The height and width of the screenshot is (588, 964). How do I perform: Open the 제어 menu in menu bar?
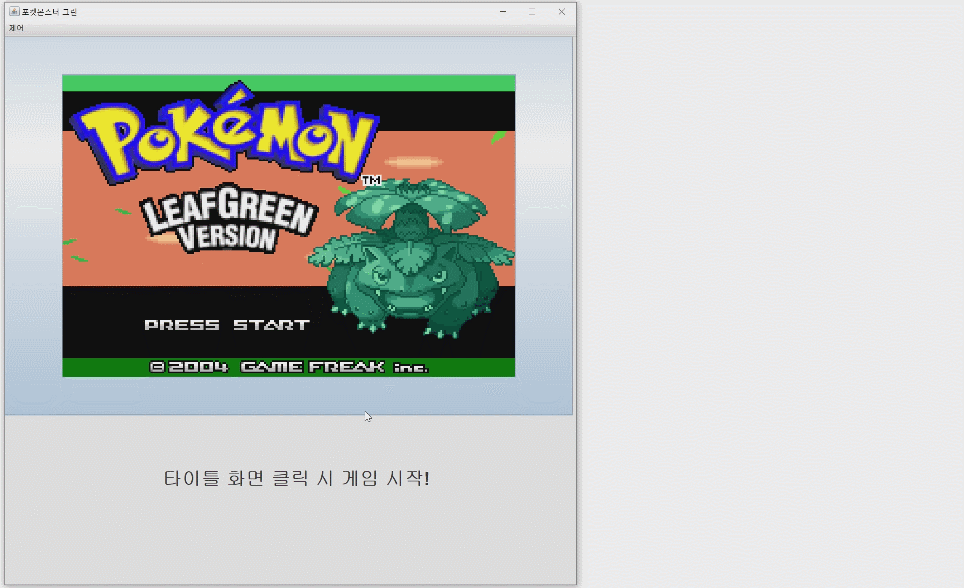(16, 28)
